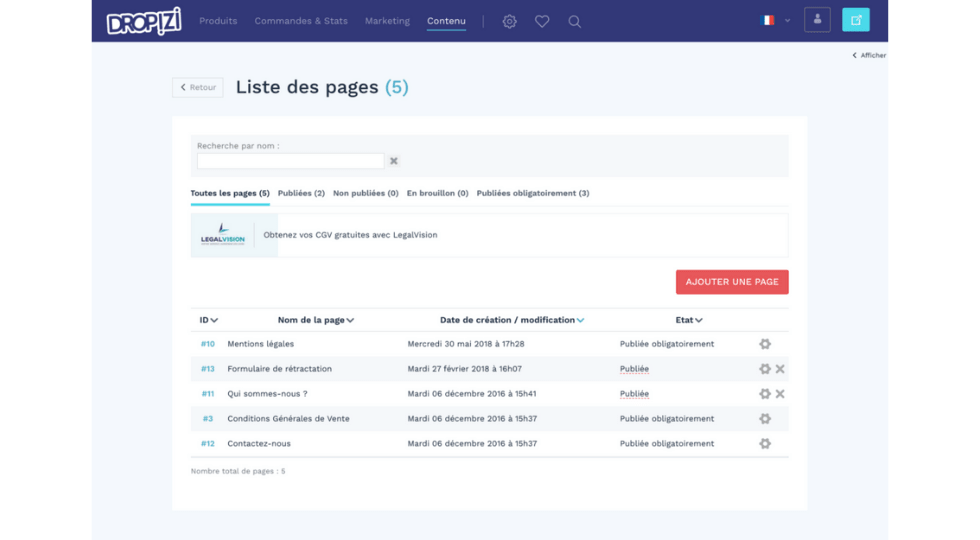
Task: Focus the Recherche par nom field
Action: click(291, 161)
